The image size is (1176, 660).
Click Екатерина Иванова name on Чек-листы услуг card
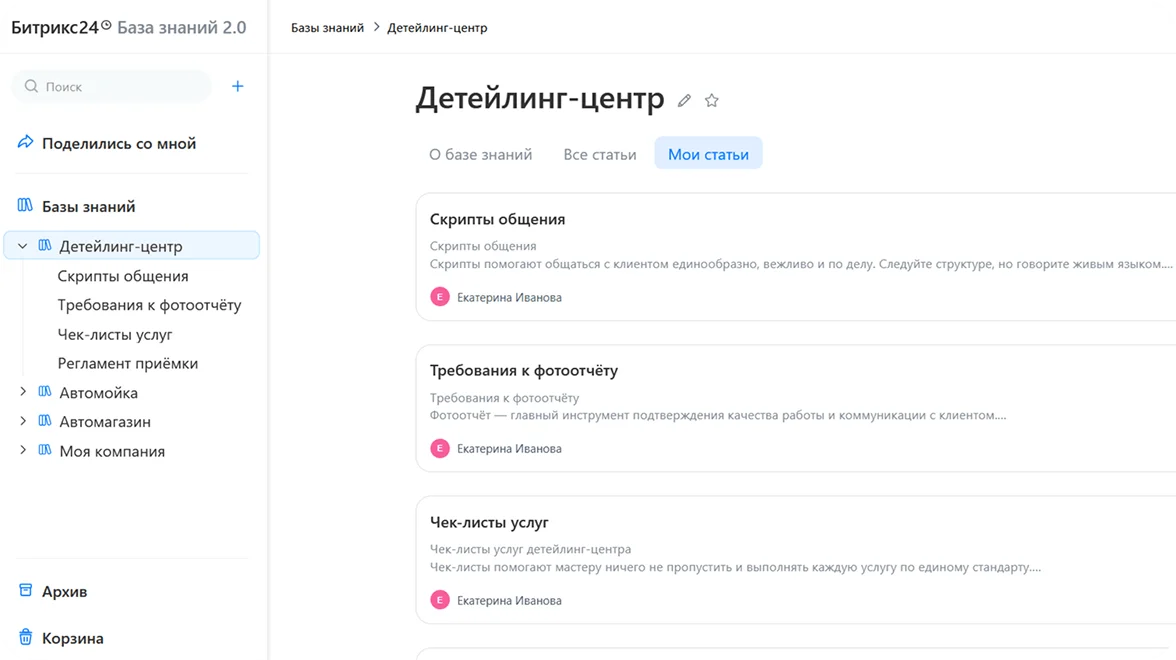(x=509, y=601)
